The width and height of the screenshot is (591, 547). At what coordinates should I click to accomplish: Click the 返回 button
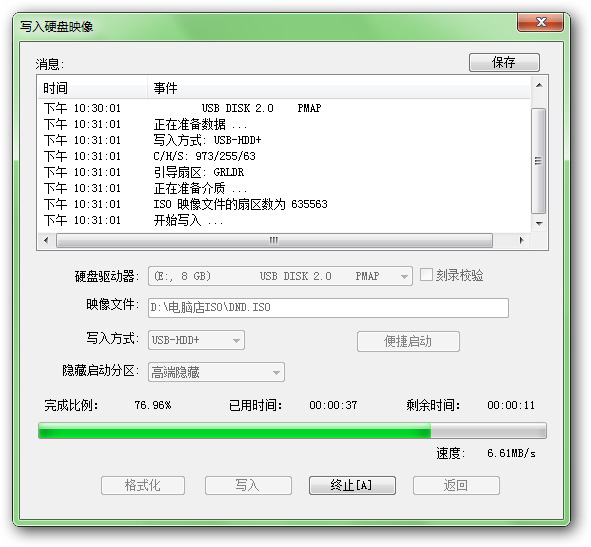[x=456, y=485]
